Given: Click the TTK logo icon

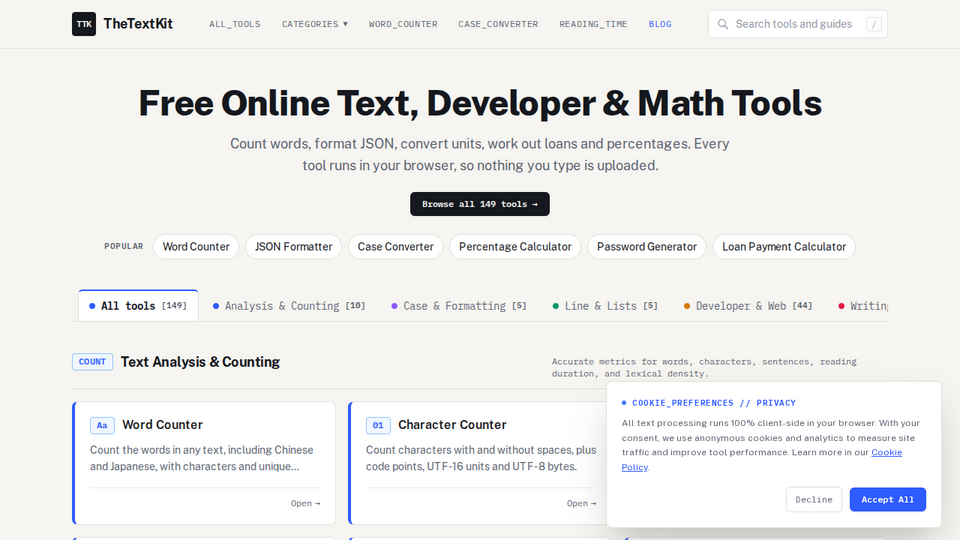Looking at the screenshot, I should [x=84, y=24].
